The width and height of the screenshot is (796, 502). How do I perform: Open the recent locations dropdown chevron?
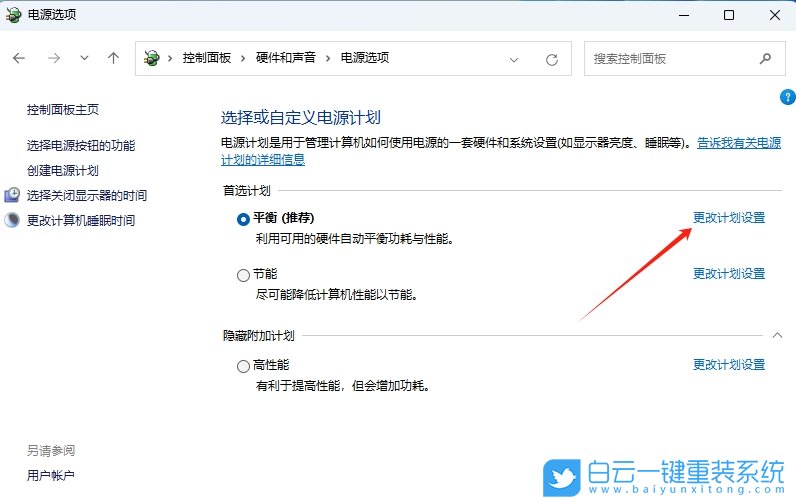(x=84, y=58)
